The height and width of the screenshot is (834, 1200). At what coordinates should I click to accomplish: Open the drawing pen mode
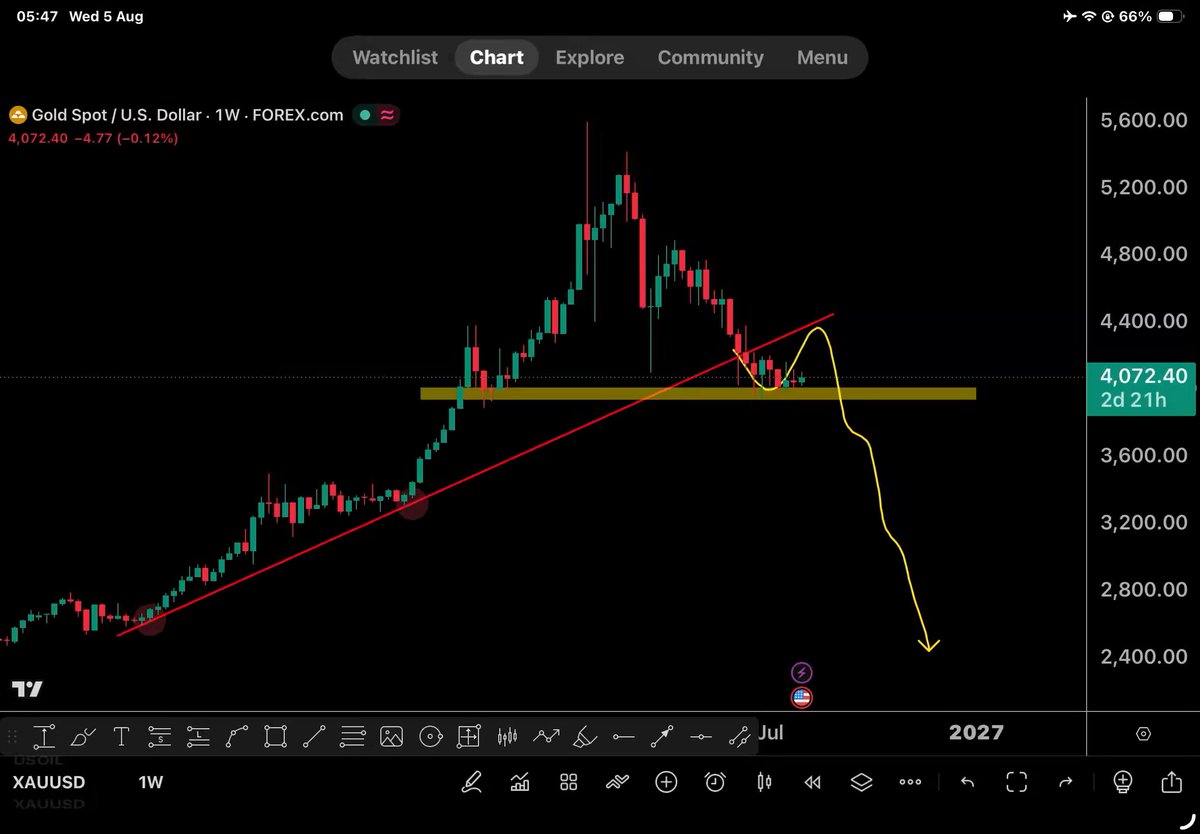pyautogui.click(x=472, y=783)
